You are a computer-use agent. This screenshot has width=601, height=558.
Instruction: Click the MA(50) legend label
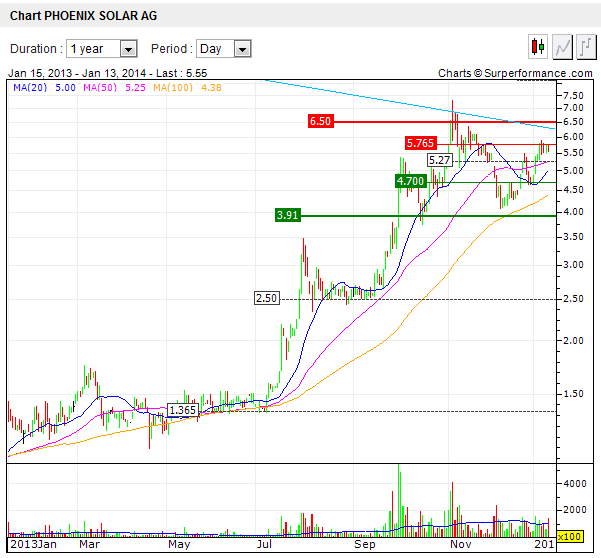100,88
